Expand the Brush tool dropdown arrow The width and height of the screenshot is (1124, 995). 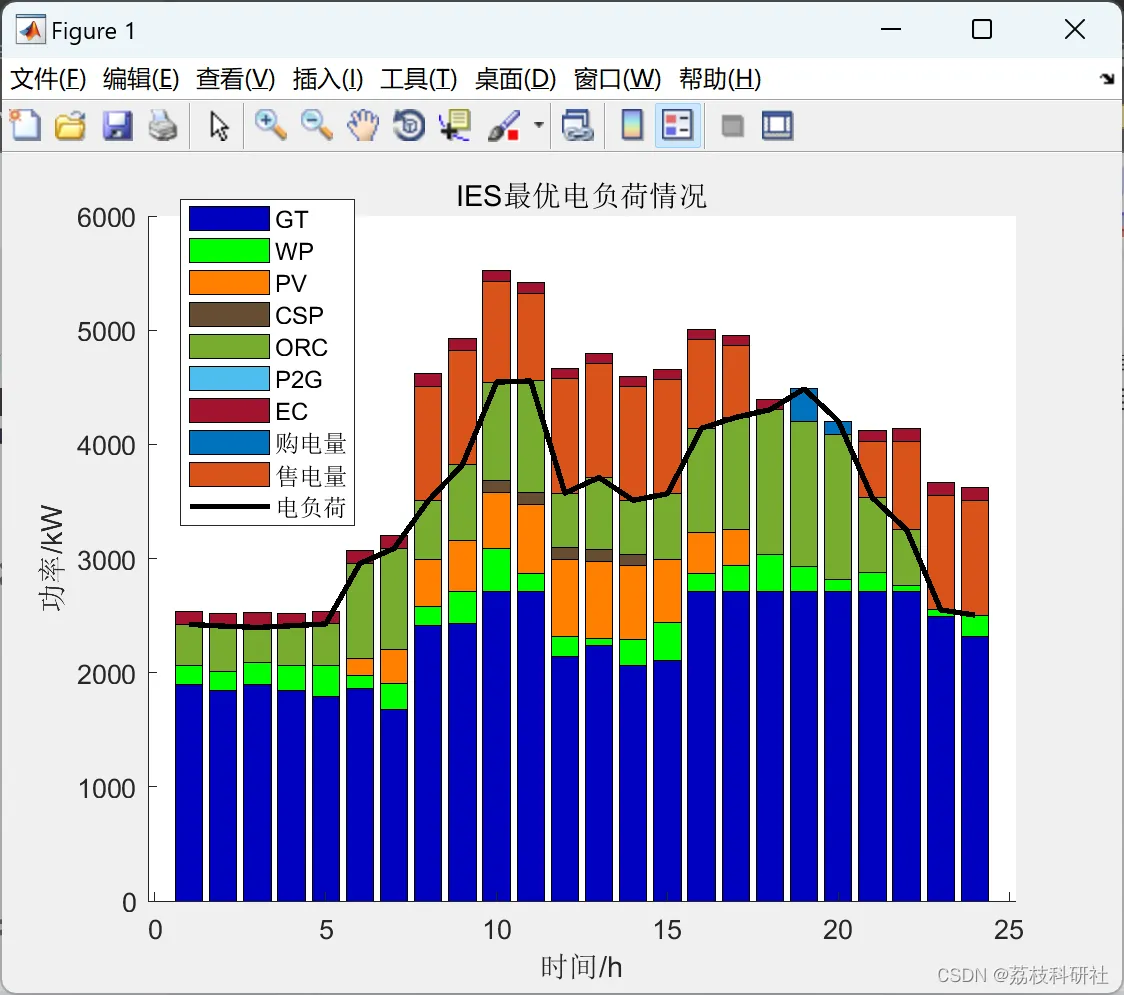pos(539,125)
